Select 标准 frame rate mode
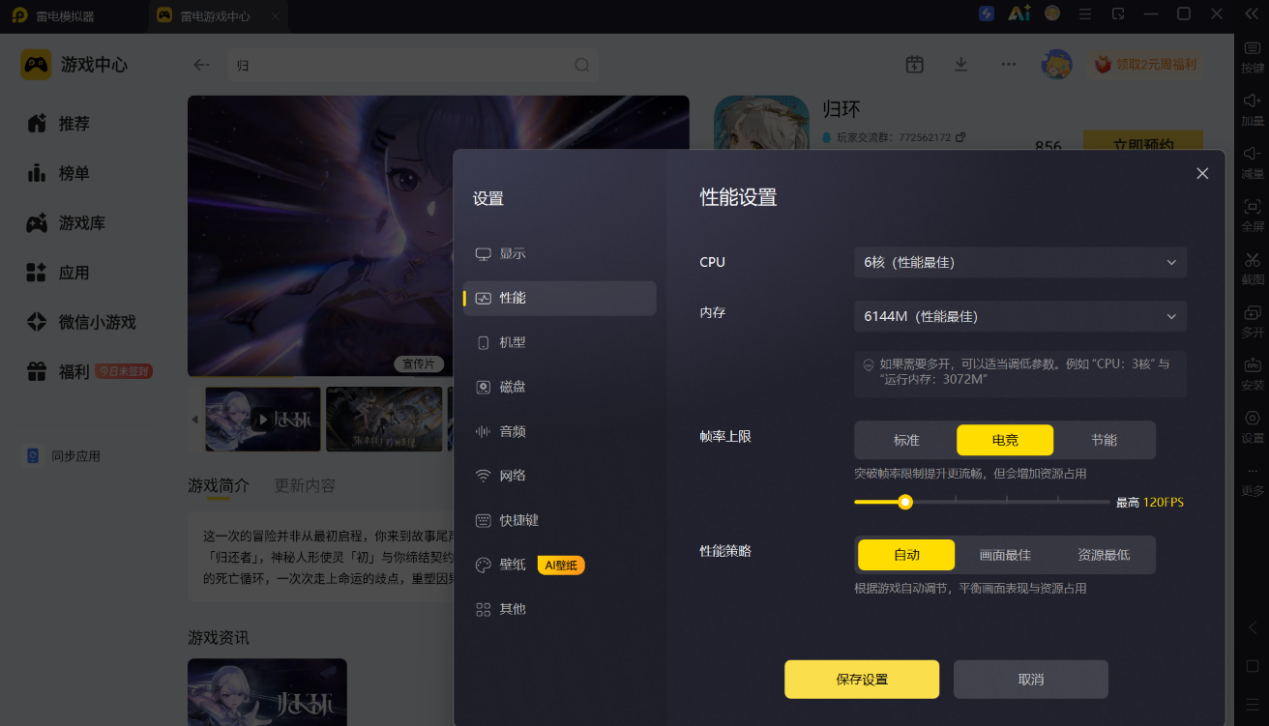Screen dimensions: 1269x726 coord(906,440)
